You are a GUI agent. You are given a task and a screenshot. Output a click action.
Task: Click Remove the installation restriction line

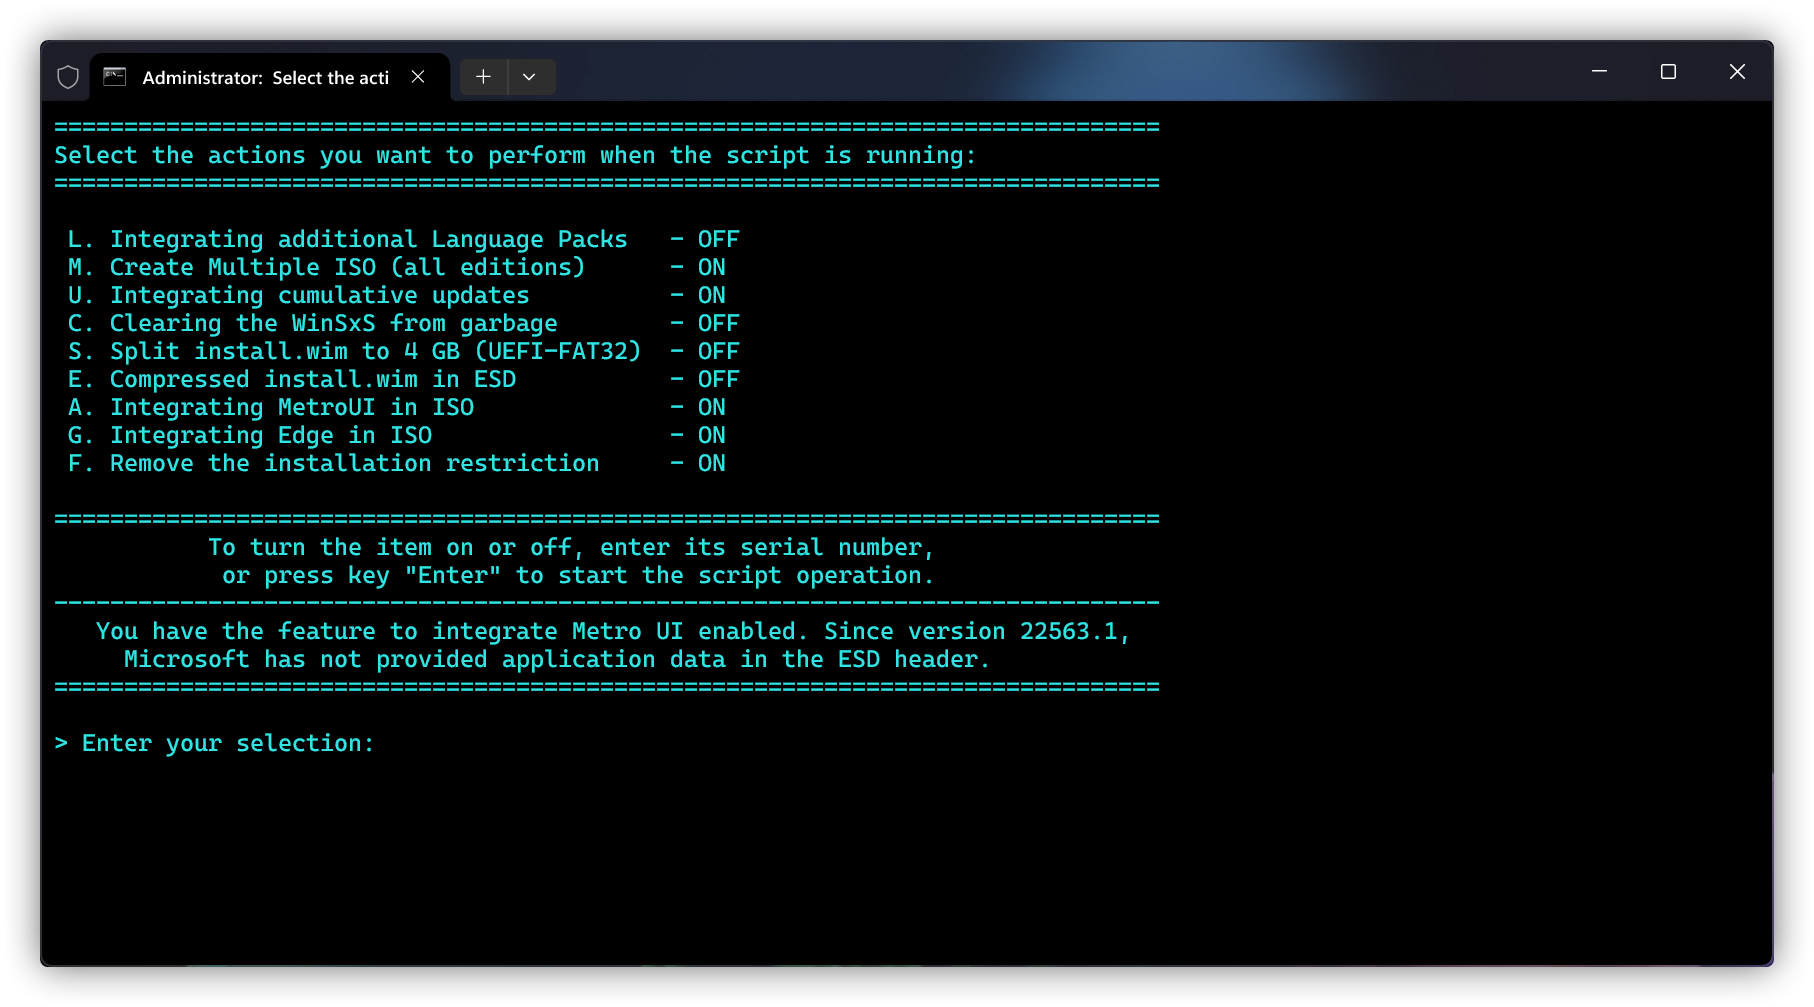[x=354, y=464]
